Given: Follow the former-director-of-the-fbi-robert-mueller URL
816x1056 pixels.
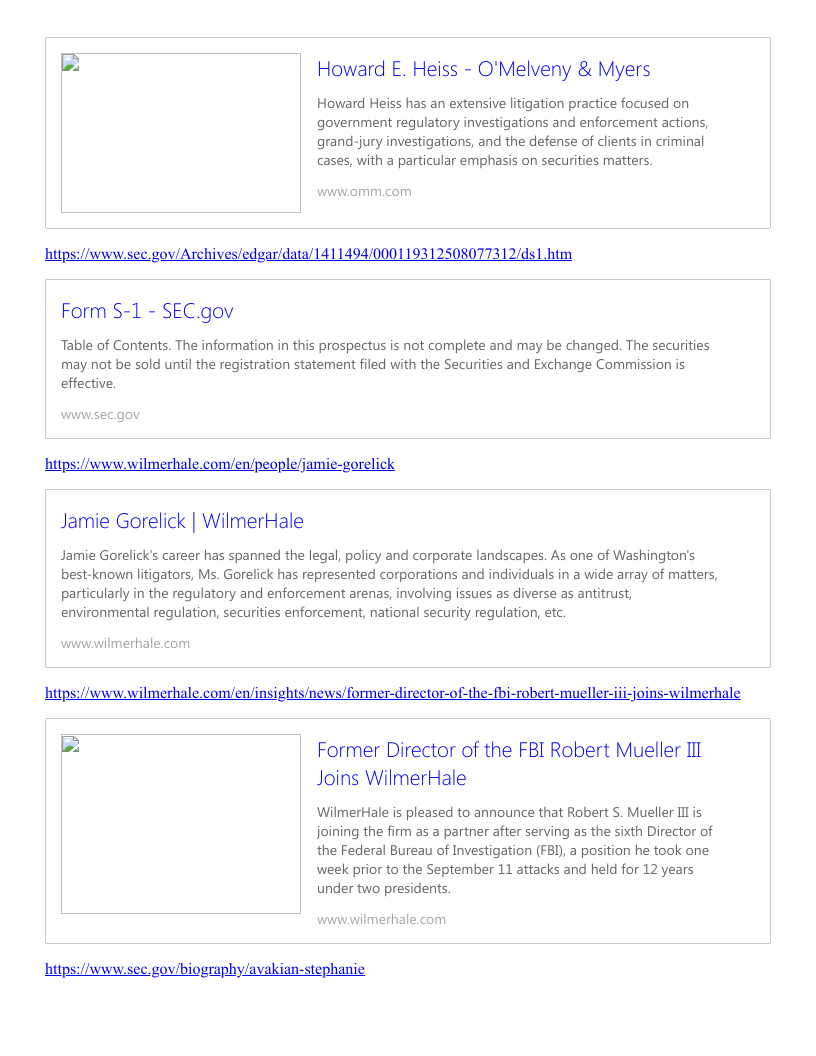Looking at the screenshot, I should click(x=392, y=693).
